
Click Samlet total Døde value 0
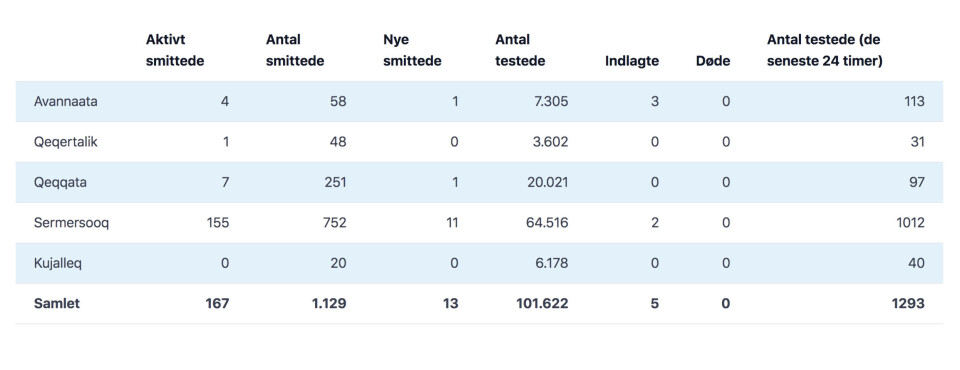coord(726,304)
